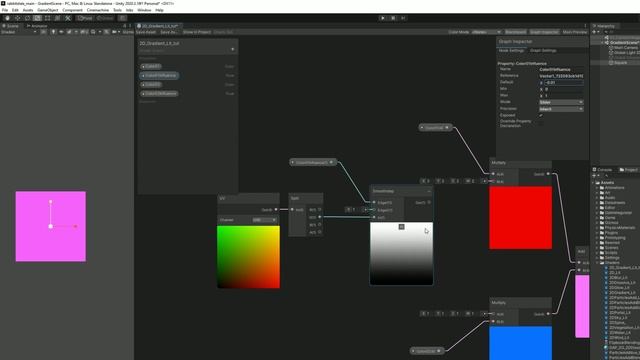Select Color01Influence property in Blackboard
The height and width of the screenshot is (360, 640).
tap(159, 76)
